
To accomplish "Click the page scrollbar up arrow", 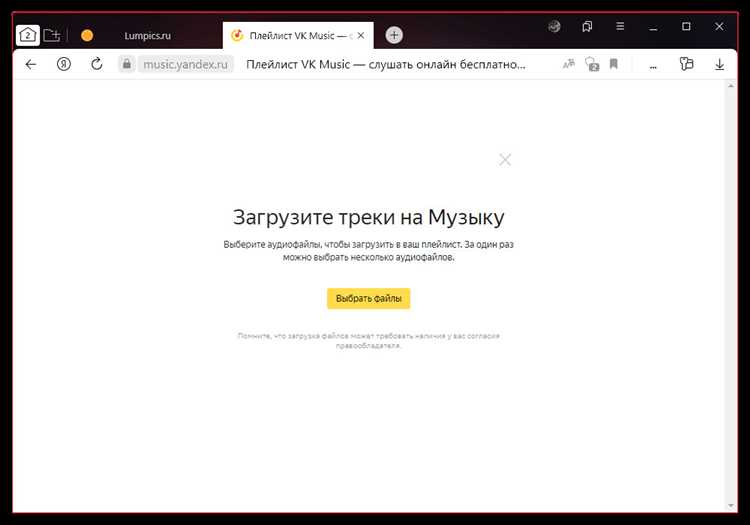I will pyautogui.click(x=731, y=86).
